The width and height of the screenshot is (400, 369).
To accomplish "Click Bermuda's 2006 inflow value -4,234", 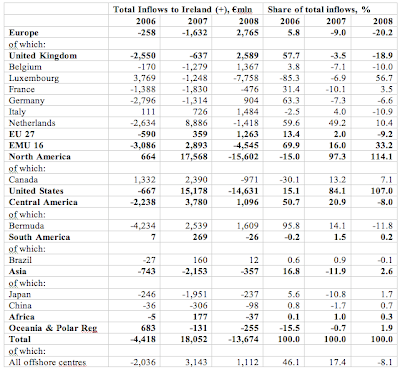I will click(x=143, y=226).
